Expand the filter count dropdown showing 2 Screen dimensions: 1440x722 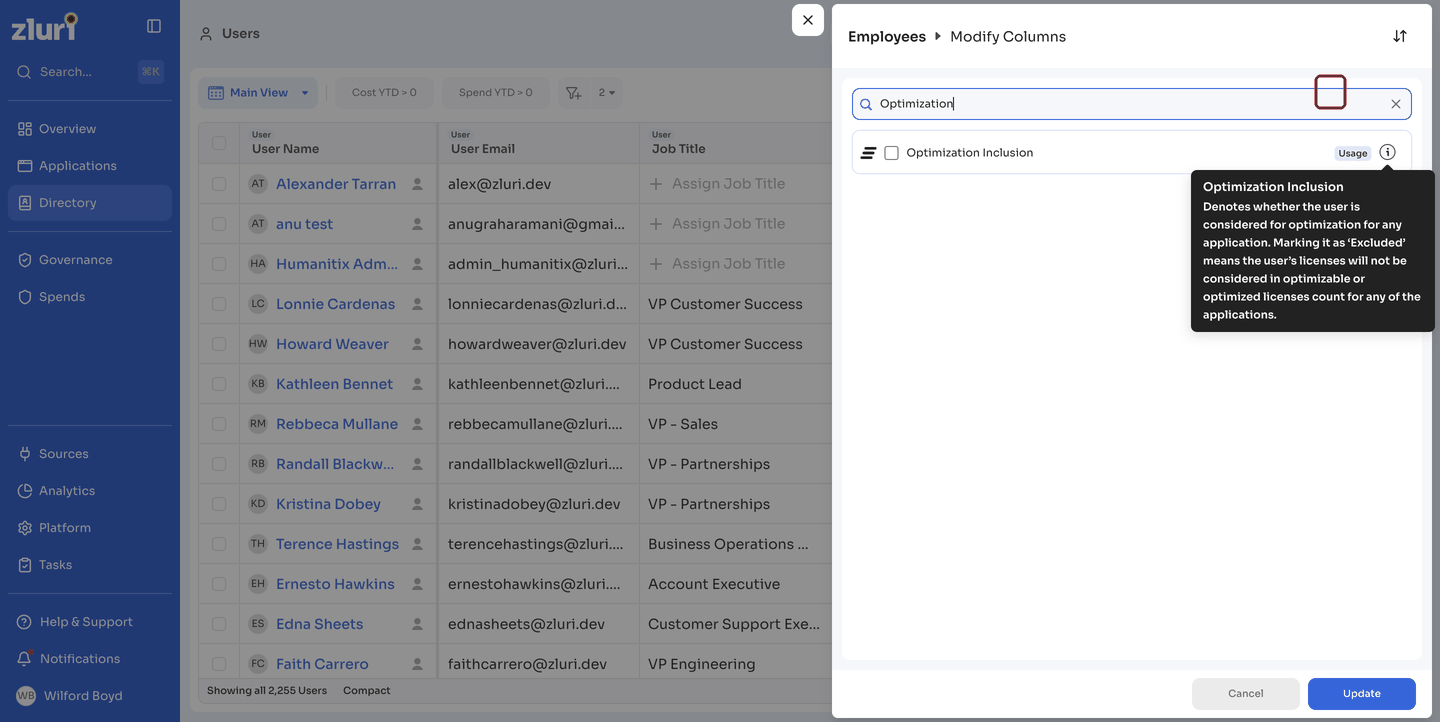(x=607, y=93)
